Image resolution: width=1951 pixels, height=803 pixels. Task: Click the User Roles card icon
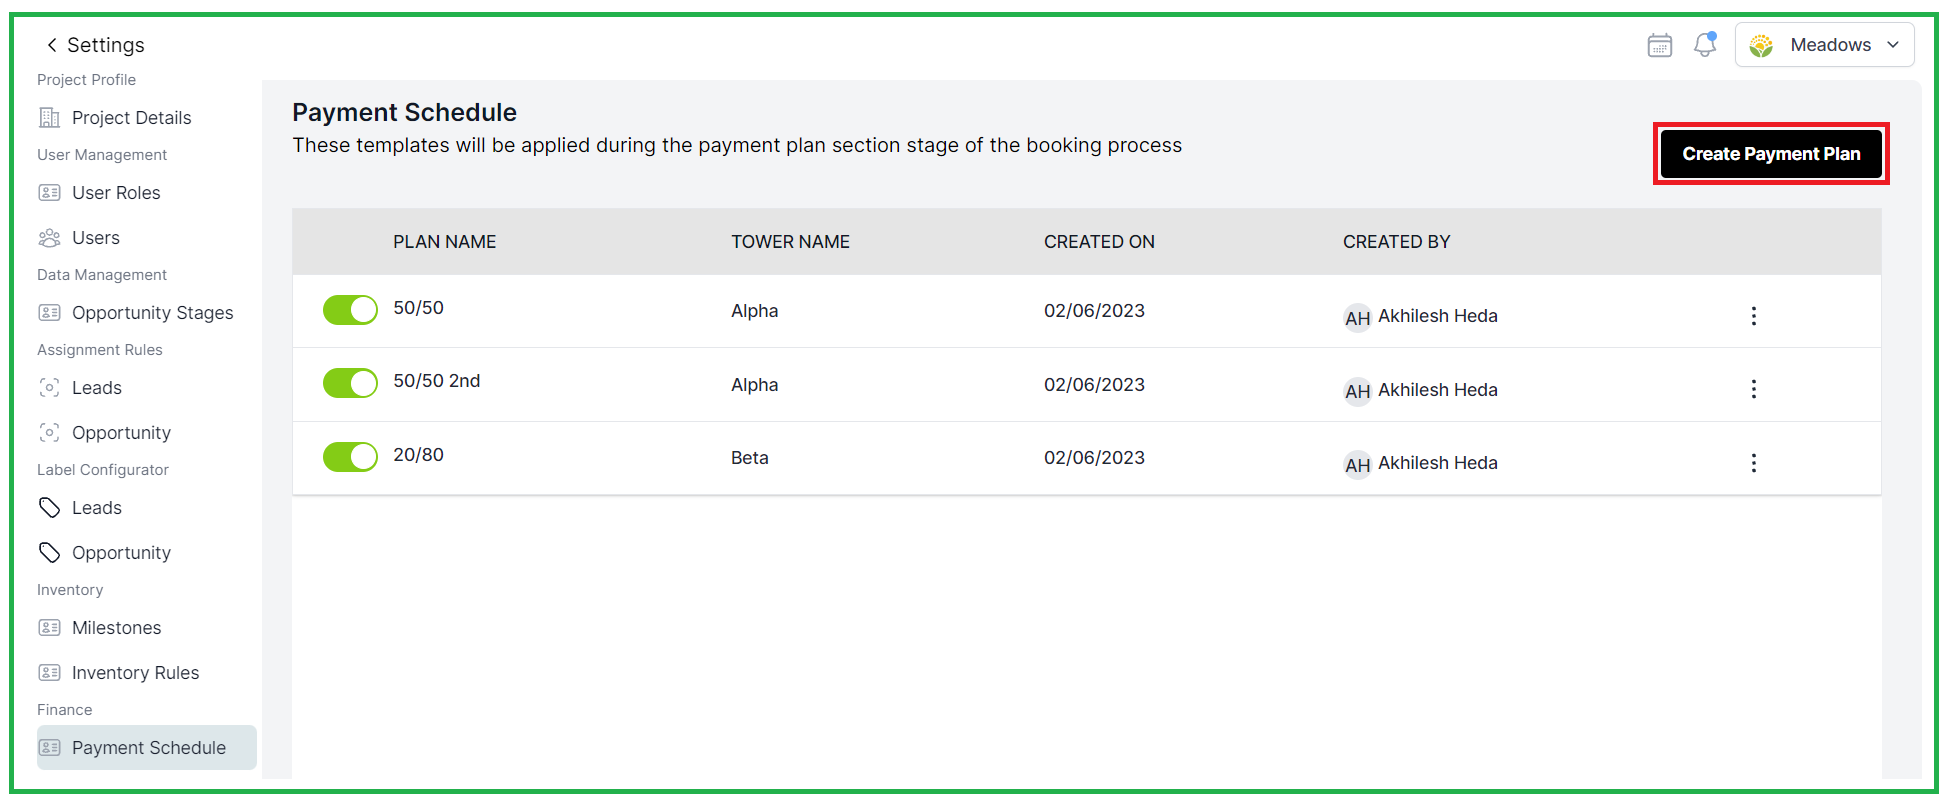coord(49,193)
